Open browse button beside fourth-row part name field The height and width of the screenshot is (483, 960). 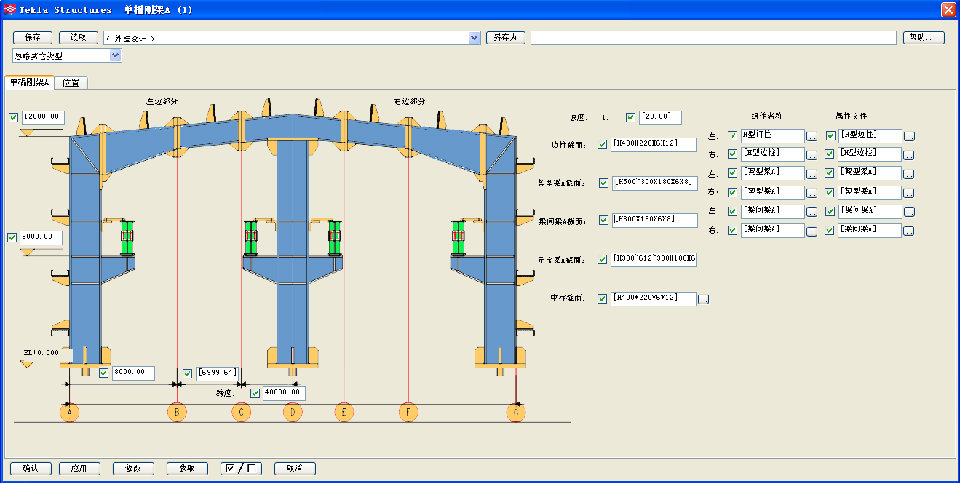[811, 193]
